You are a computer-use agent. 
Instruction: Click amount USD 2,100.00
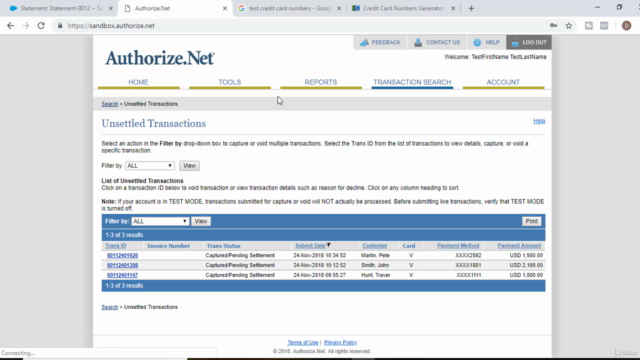pyautogui.click(x=526, y=265)
